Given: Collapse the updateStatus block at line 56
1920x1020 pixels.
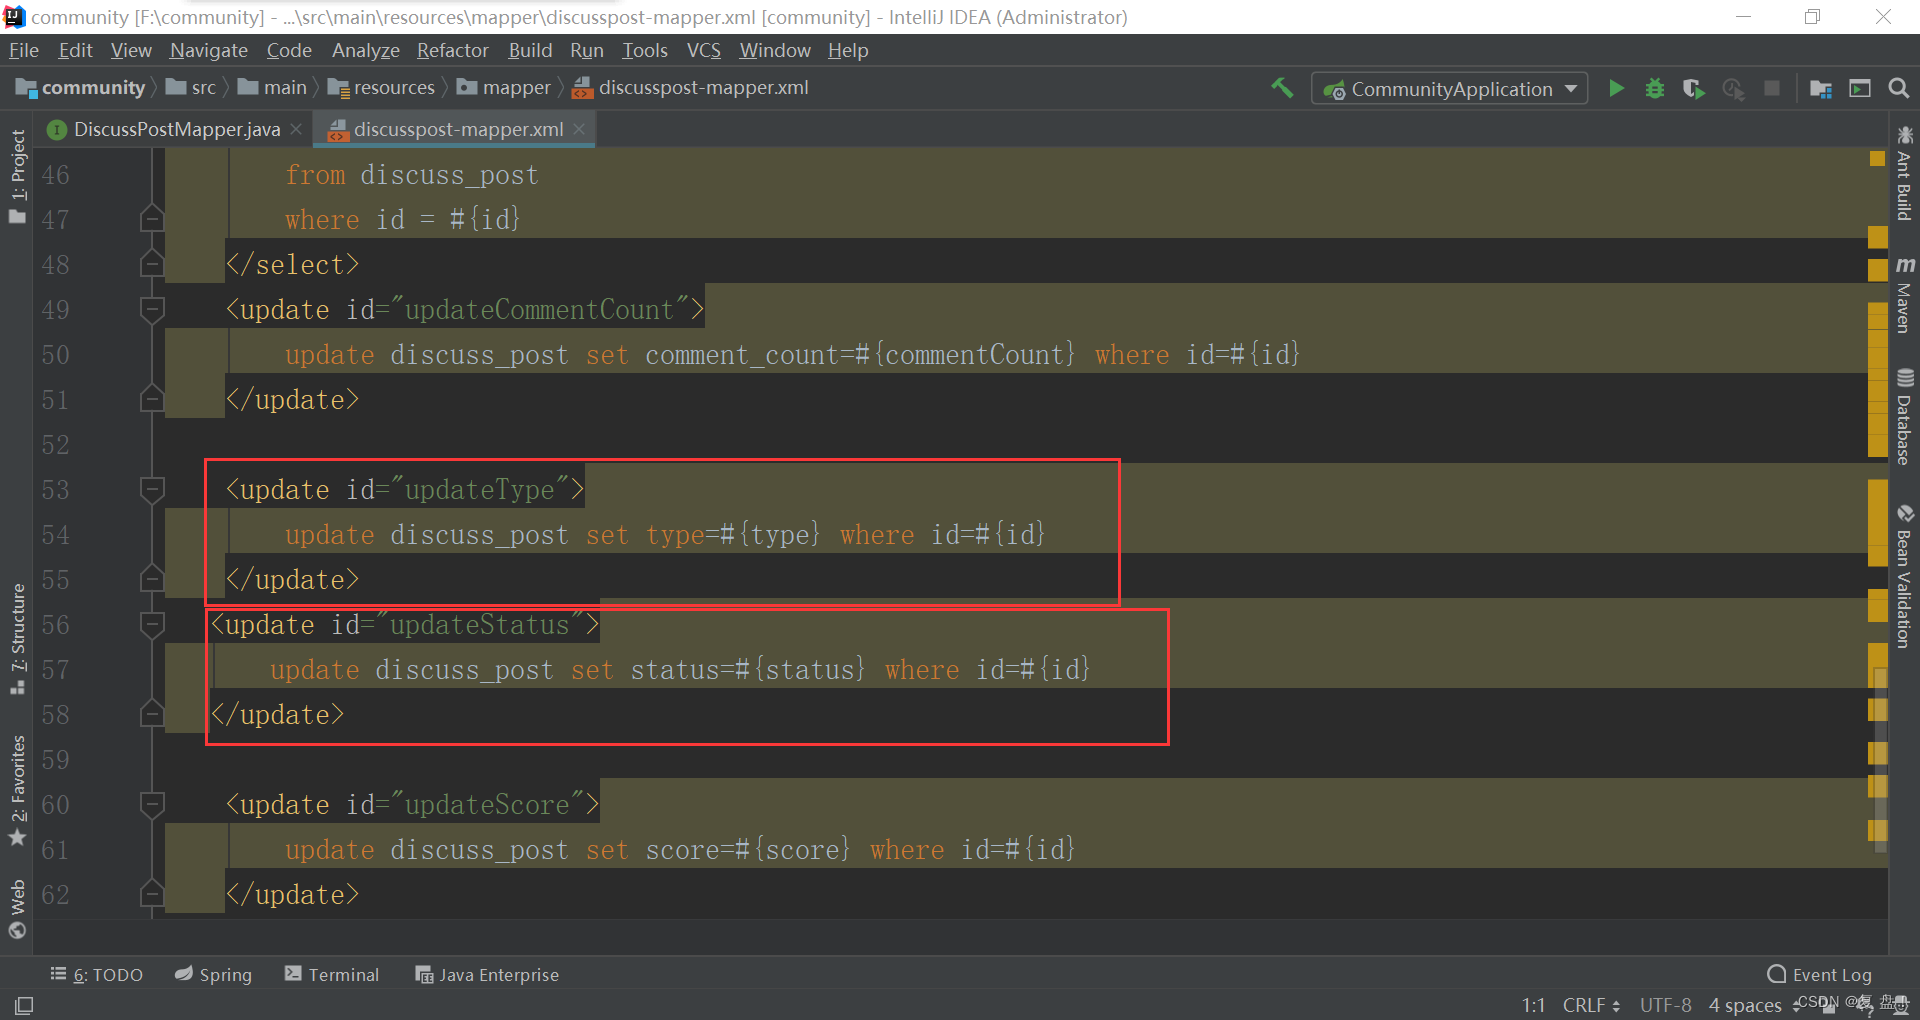Looking at the screenshot, I should 152,625.
